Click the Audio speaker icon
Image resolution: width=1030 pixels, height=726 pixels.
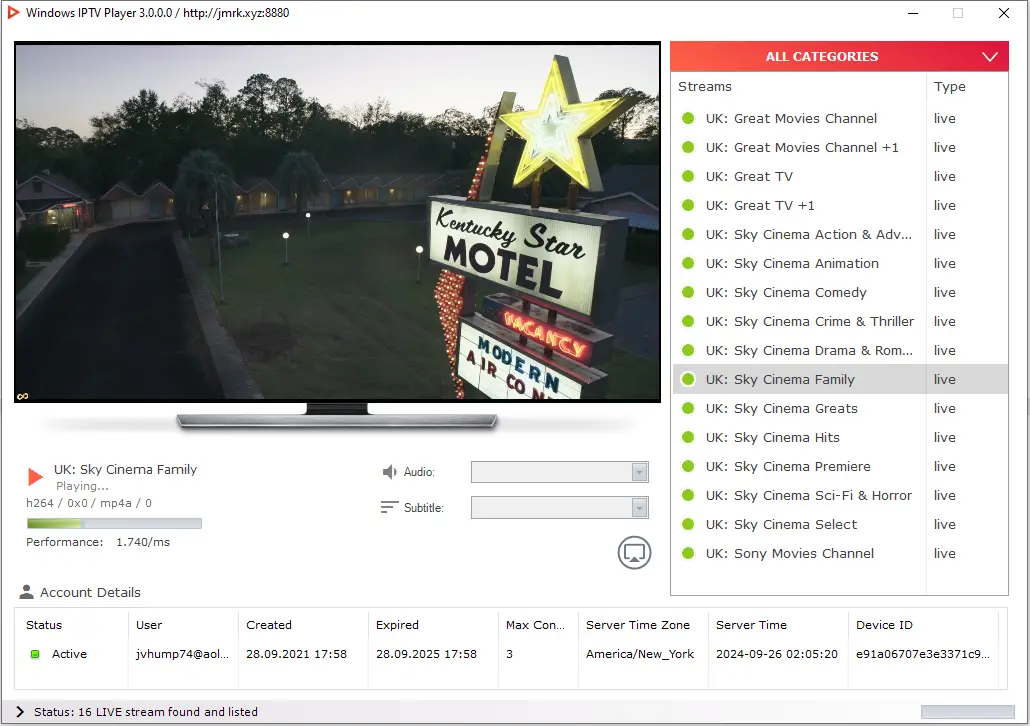coord(390,472)
